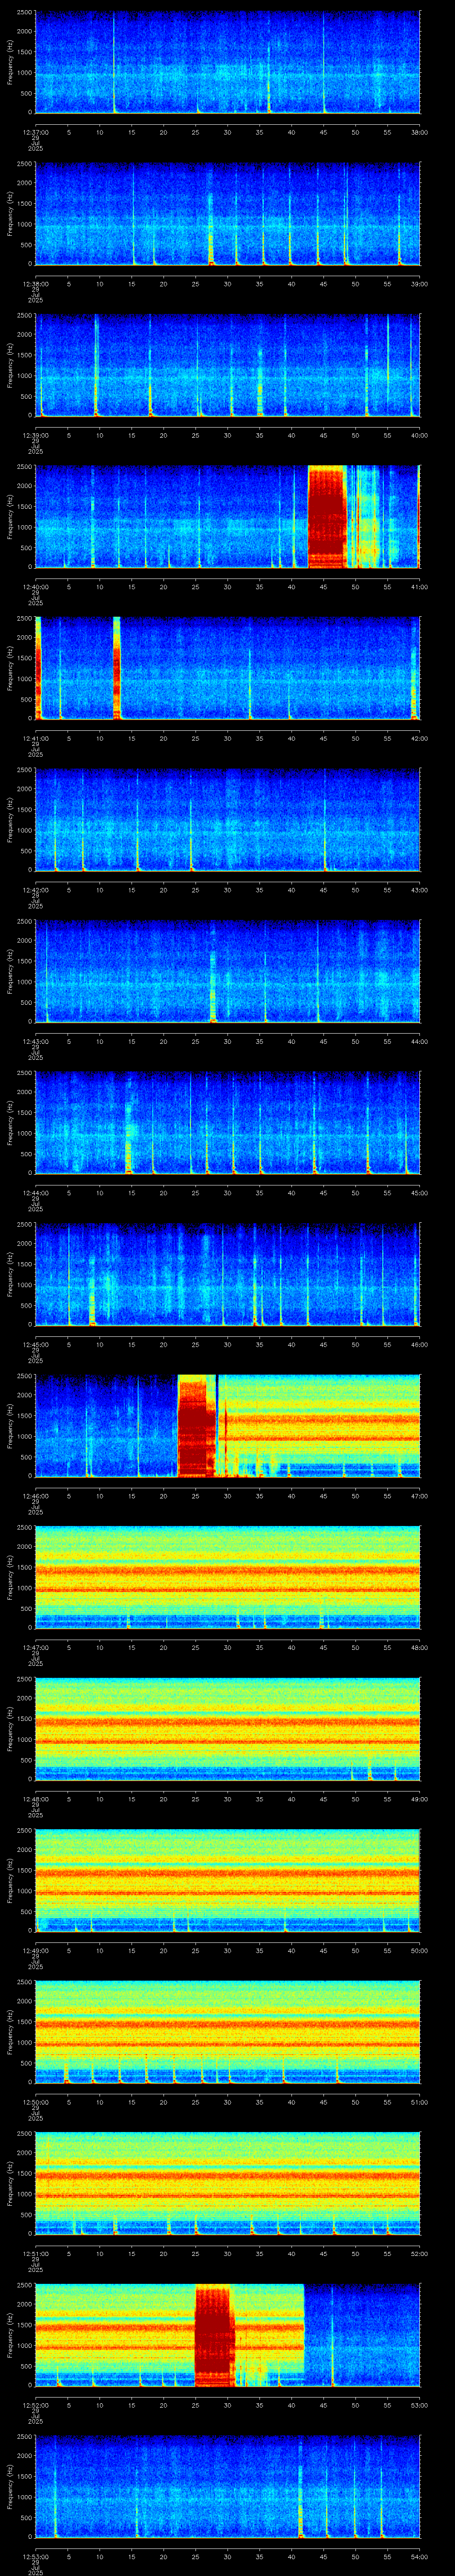Image resolution: width=455 pixels, height=2576 pixels.
Task: Click the '12:50:00' start time label
Action: point(35,2101)
